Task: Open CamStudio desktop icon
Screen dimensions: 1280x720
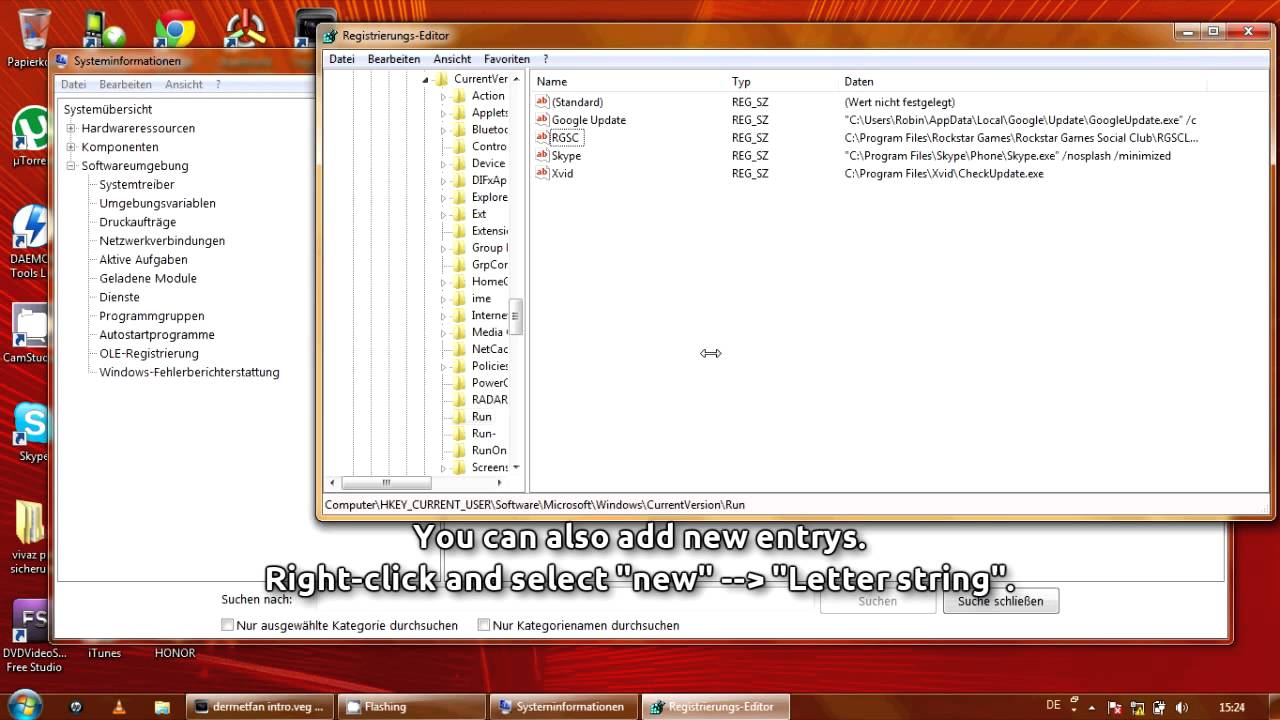Action: (x=30, y=326)
